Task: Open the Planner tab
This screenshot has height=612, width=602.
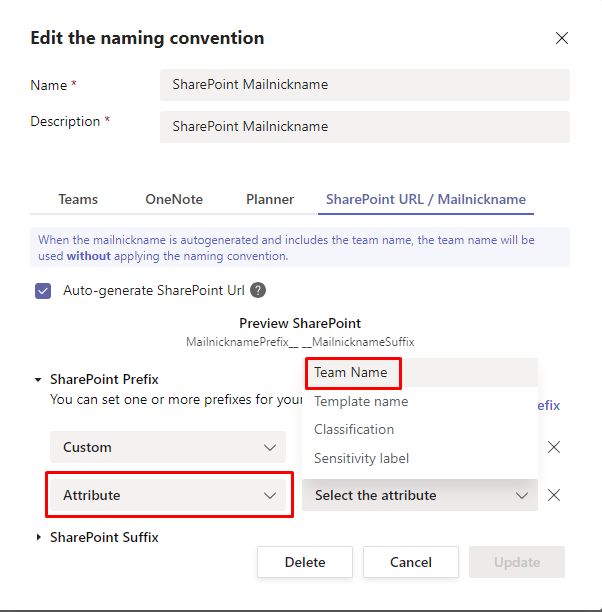Action: [x=270, y=199]
